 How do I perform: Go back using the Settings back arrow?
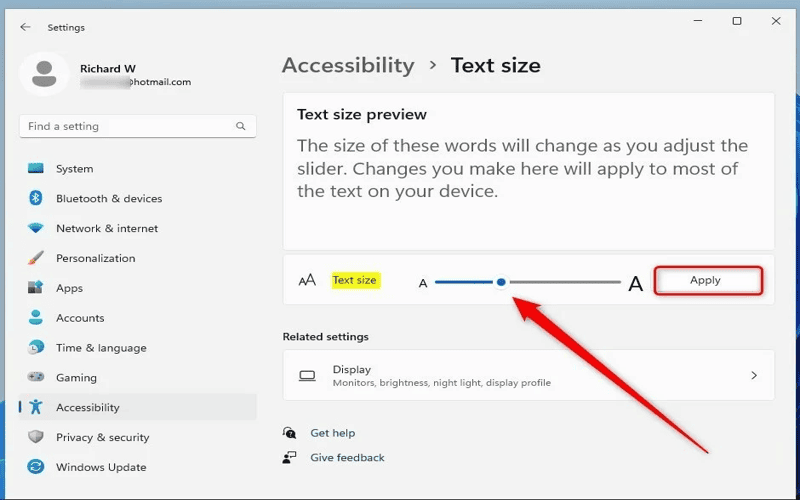pyautogui.click(x=25, y=27)
